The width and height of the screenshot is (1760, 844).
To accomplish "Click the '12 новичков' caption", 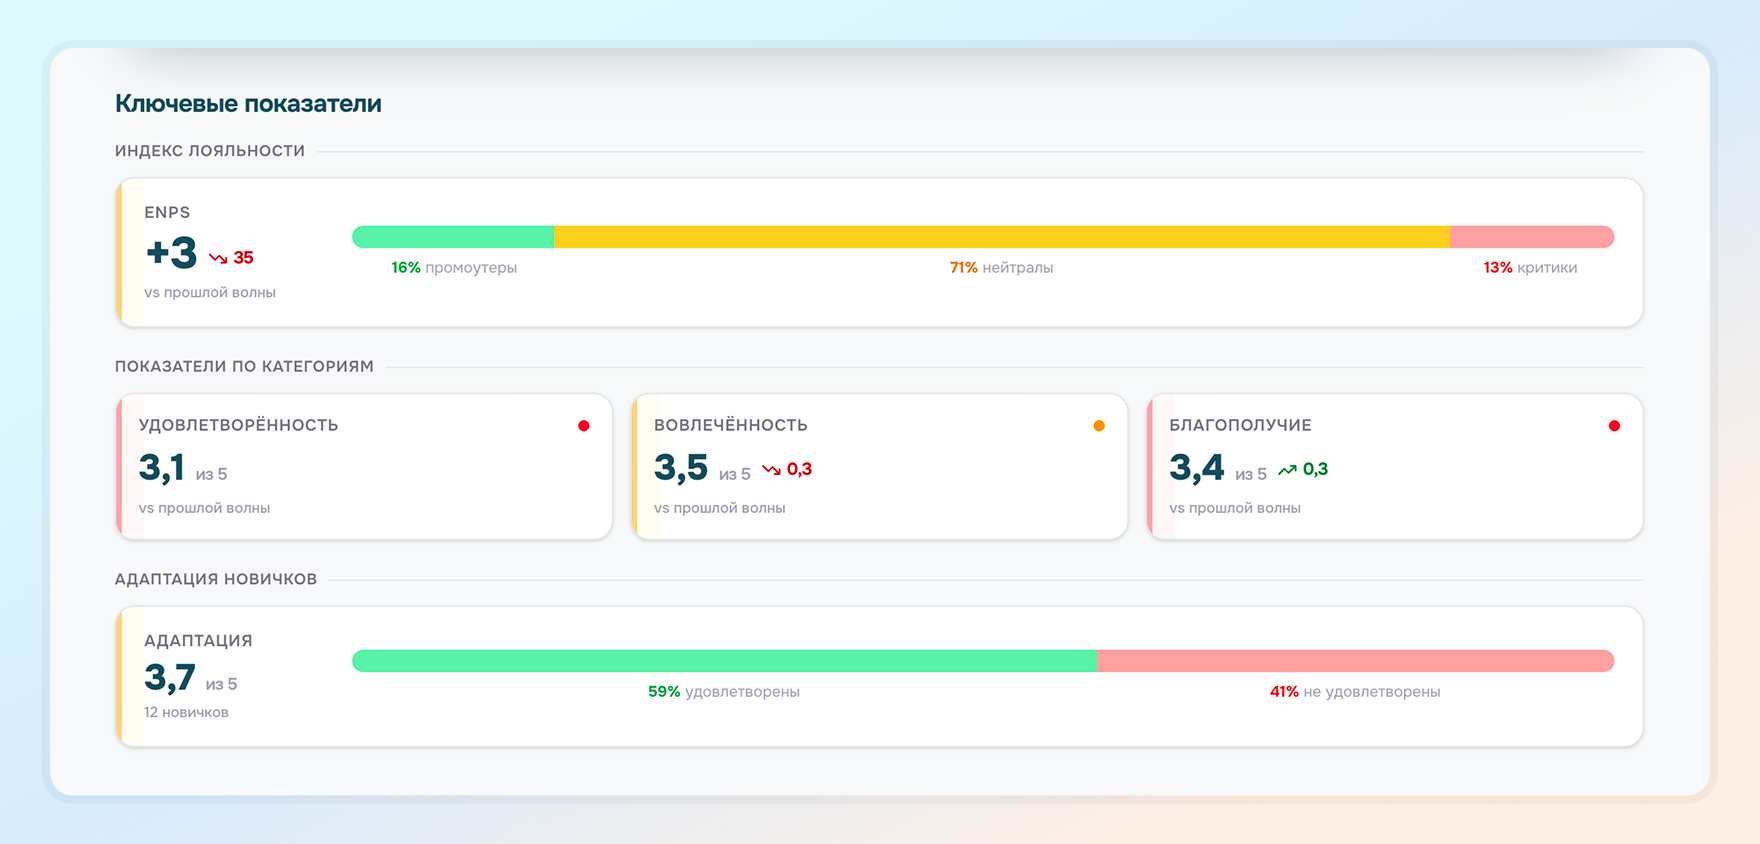I will pyautogui.click(x=187, y=712).
